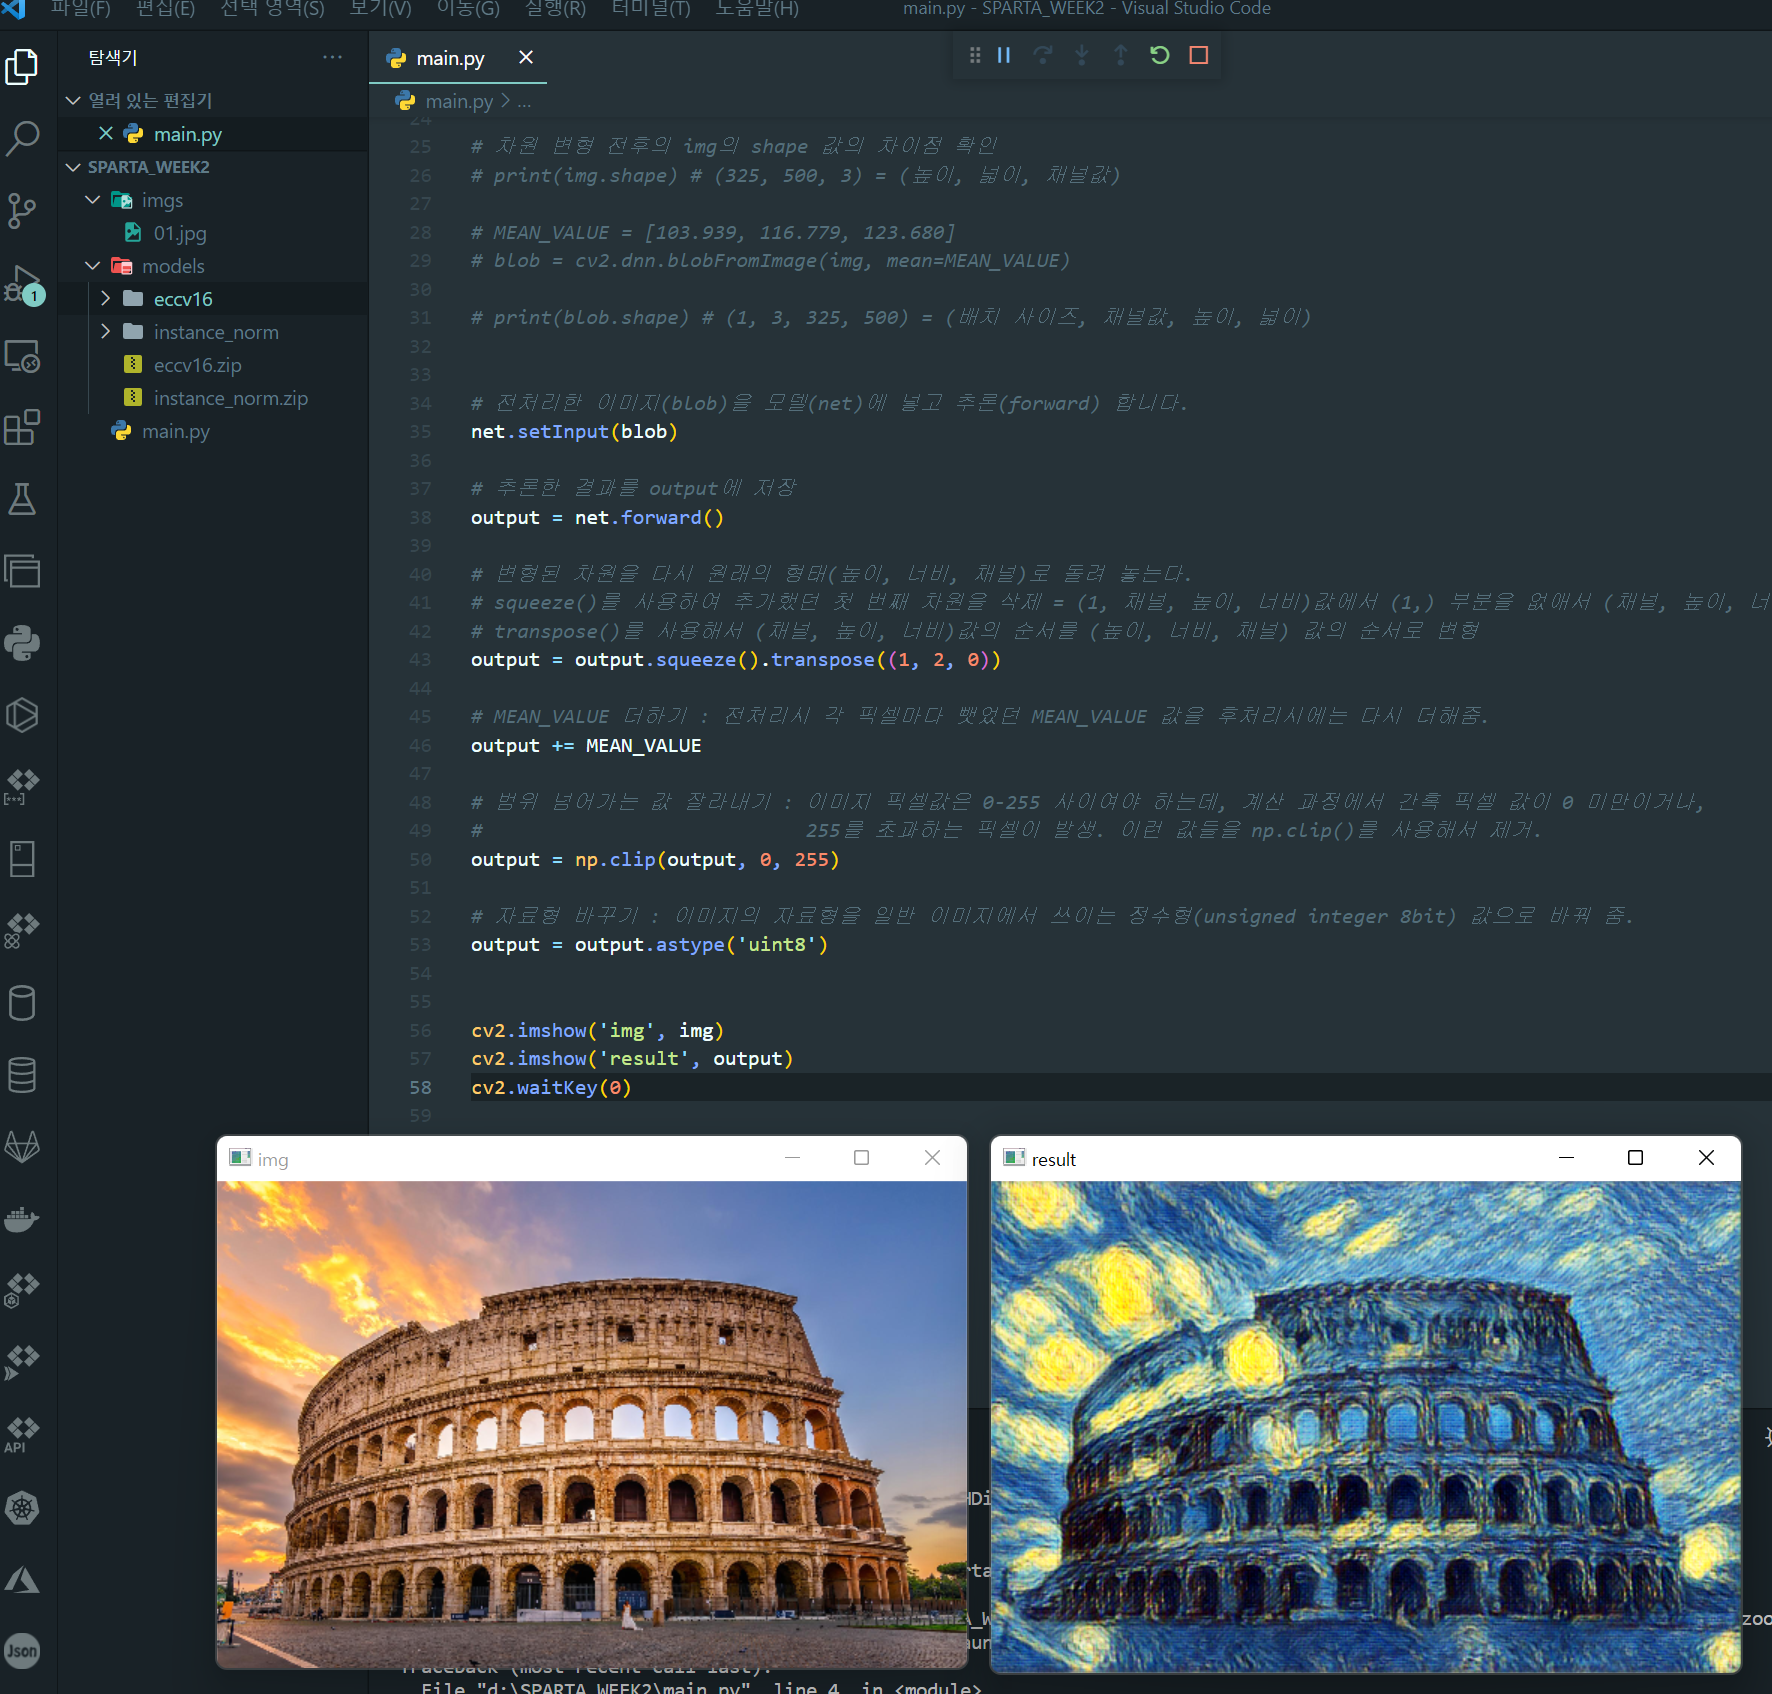Open the Search view in activity bar
1772x1694 pixels.
point(22,139)
